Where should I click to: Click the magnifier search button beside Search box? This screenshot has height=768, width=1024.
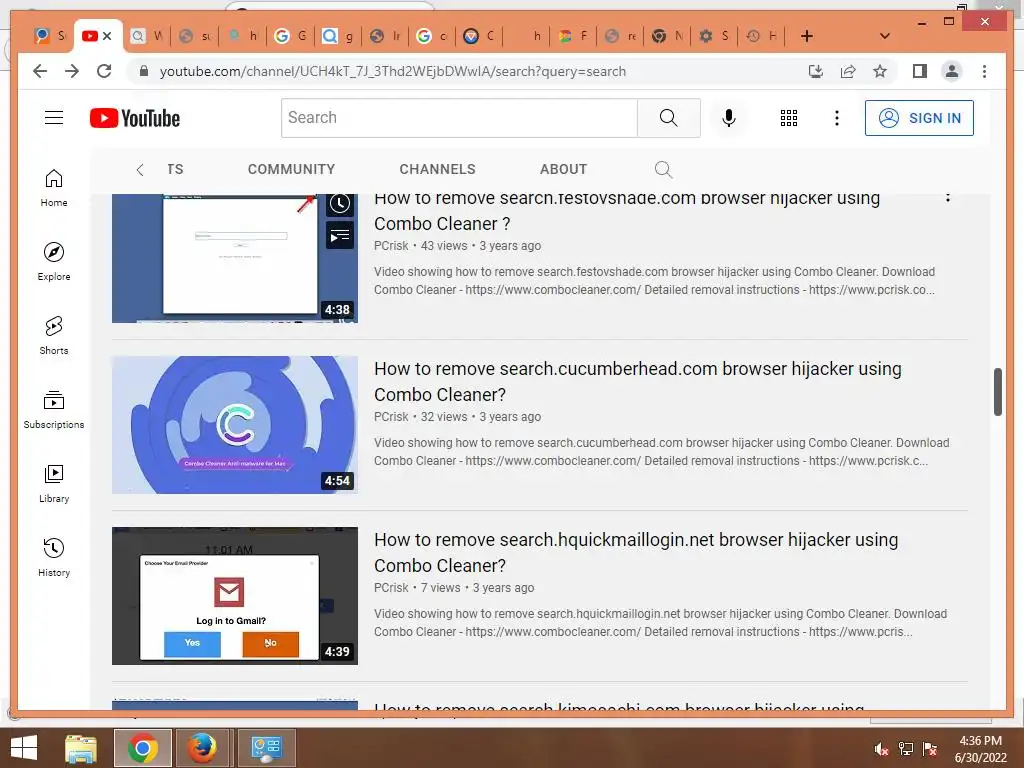(668, 118)
